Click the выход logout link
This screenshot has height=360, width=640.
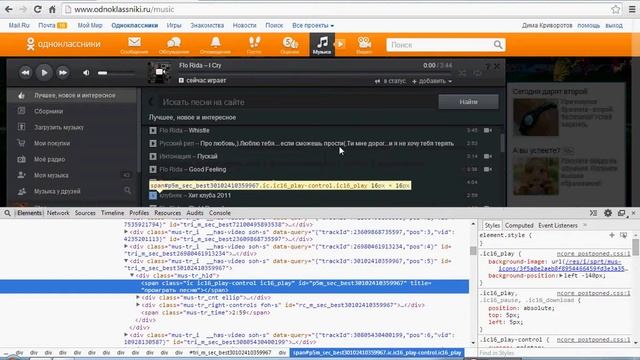tap(613, 25)
